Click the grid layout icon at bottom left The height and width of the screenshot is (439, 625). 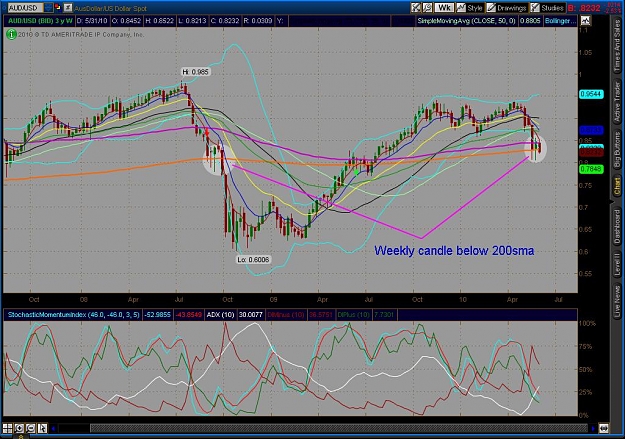point(8,428)
